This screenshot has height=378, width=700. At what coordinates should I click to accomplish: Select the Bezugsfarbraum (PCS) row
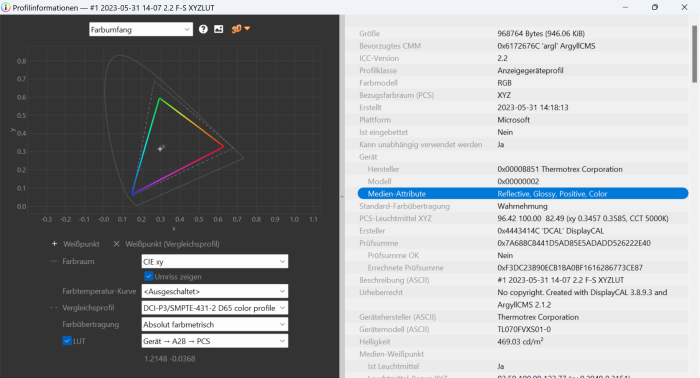[x=523, y=95]
